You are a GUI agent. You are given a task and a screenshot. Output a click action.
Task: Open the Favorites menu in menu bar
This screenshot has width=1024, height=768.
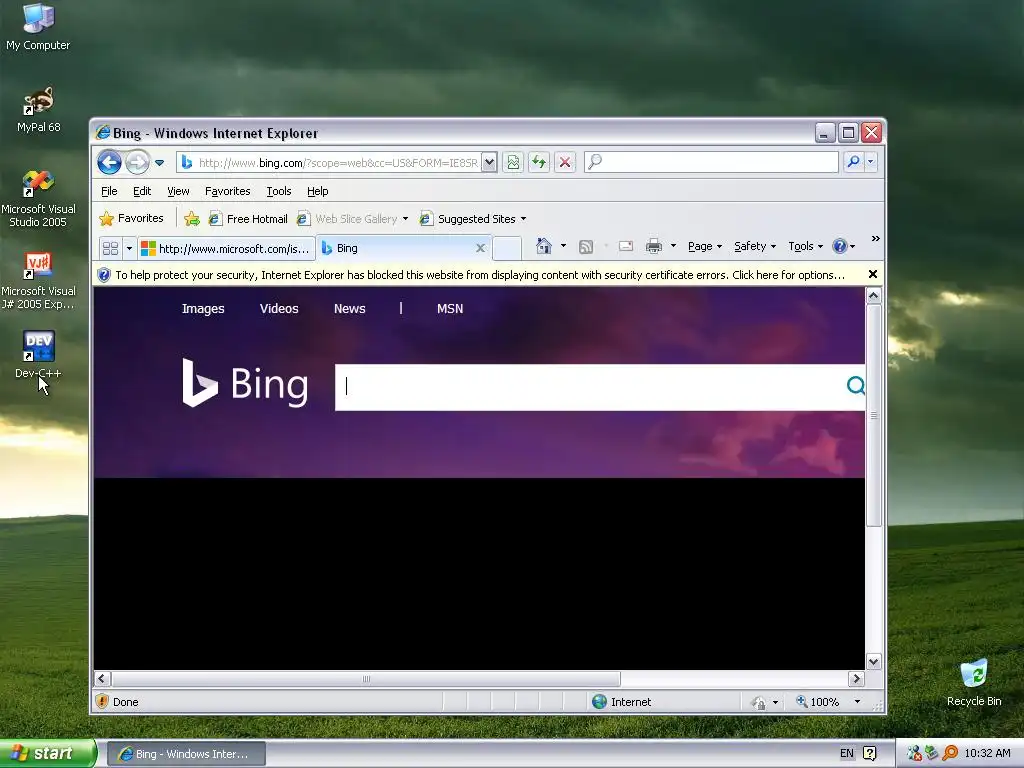pos(227,191)
